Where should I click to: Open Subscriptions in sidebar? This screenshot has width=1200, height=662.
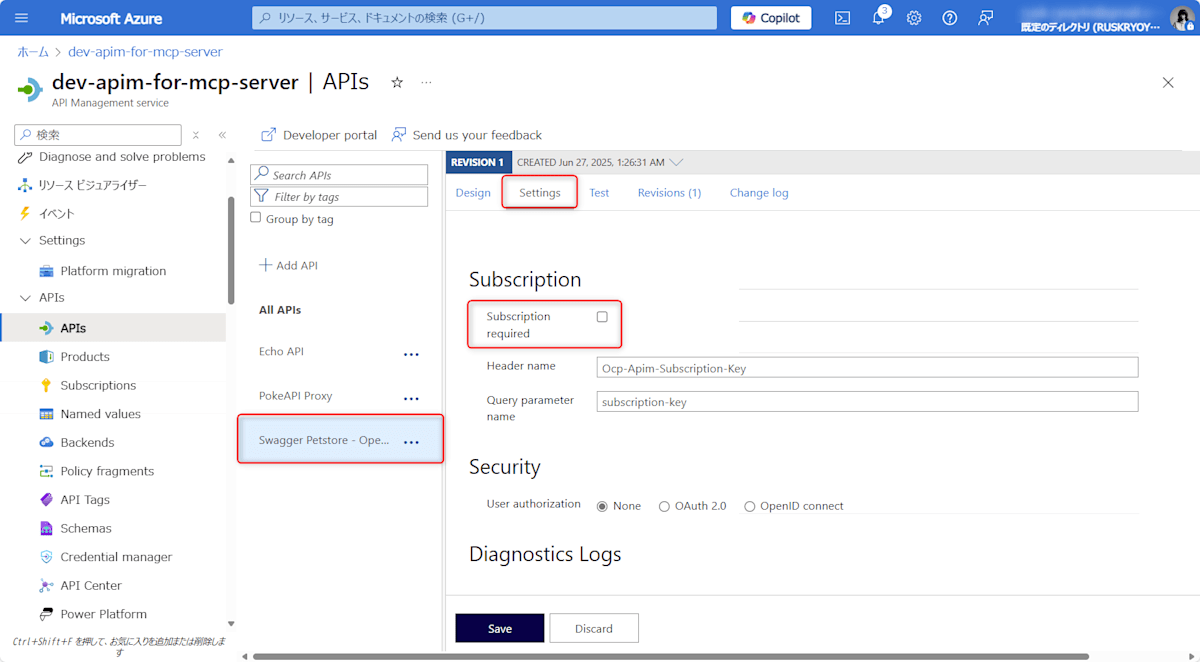pos(98,385)
